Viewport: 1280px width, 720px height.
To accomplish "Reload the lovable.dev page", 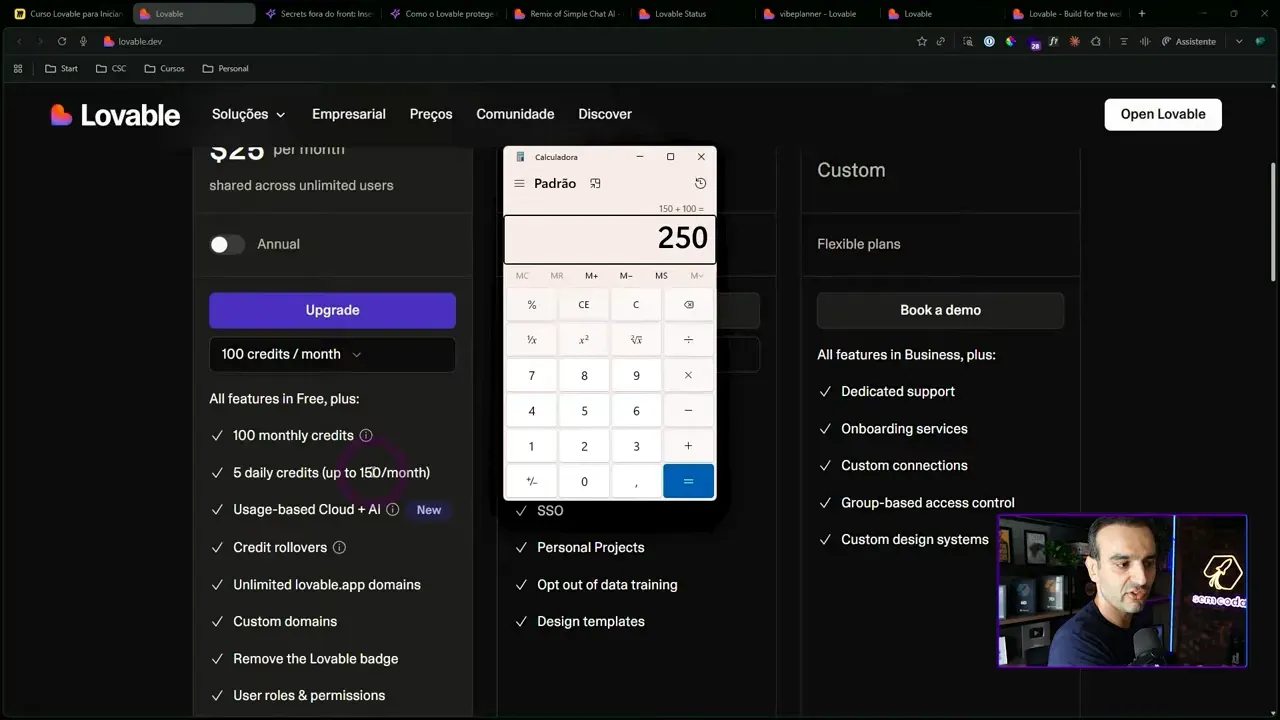I will click(62, 41).
